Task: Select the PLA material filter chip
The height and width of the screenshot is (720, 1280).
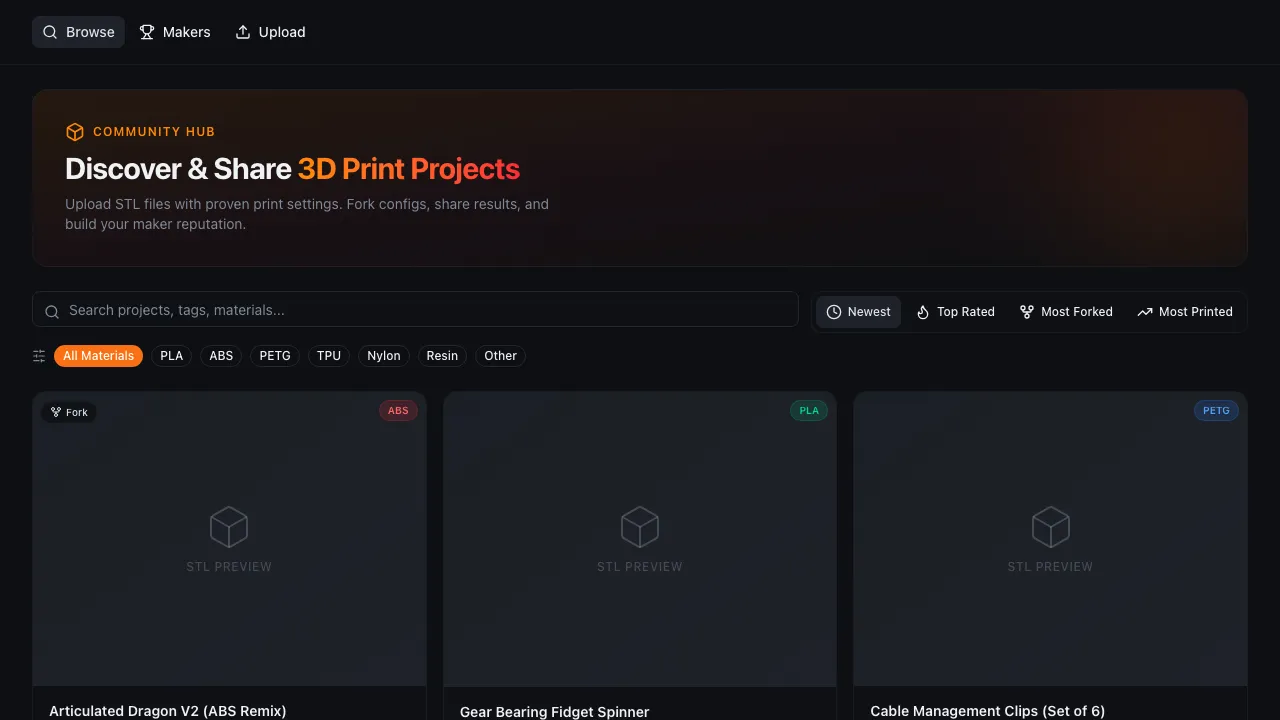Action: tap(171, 356)
